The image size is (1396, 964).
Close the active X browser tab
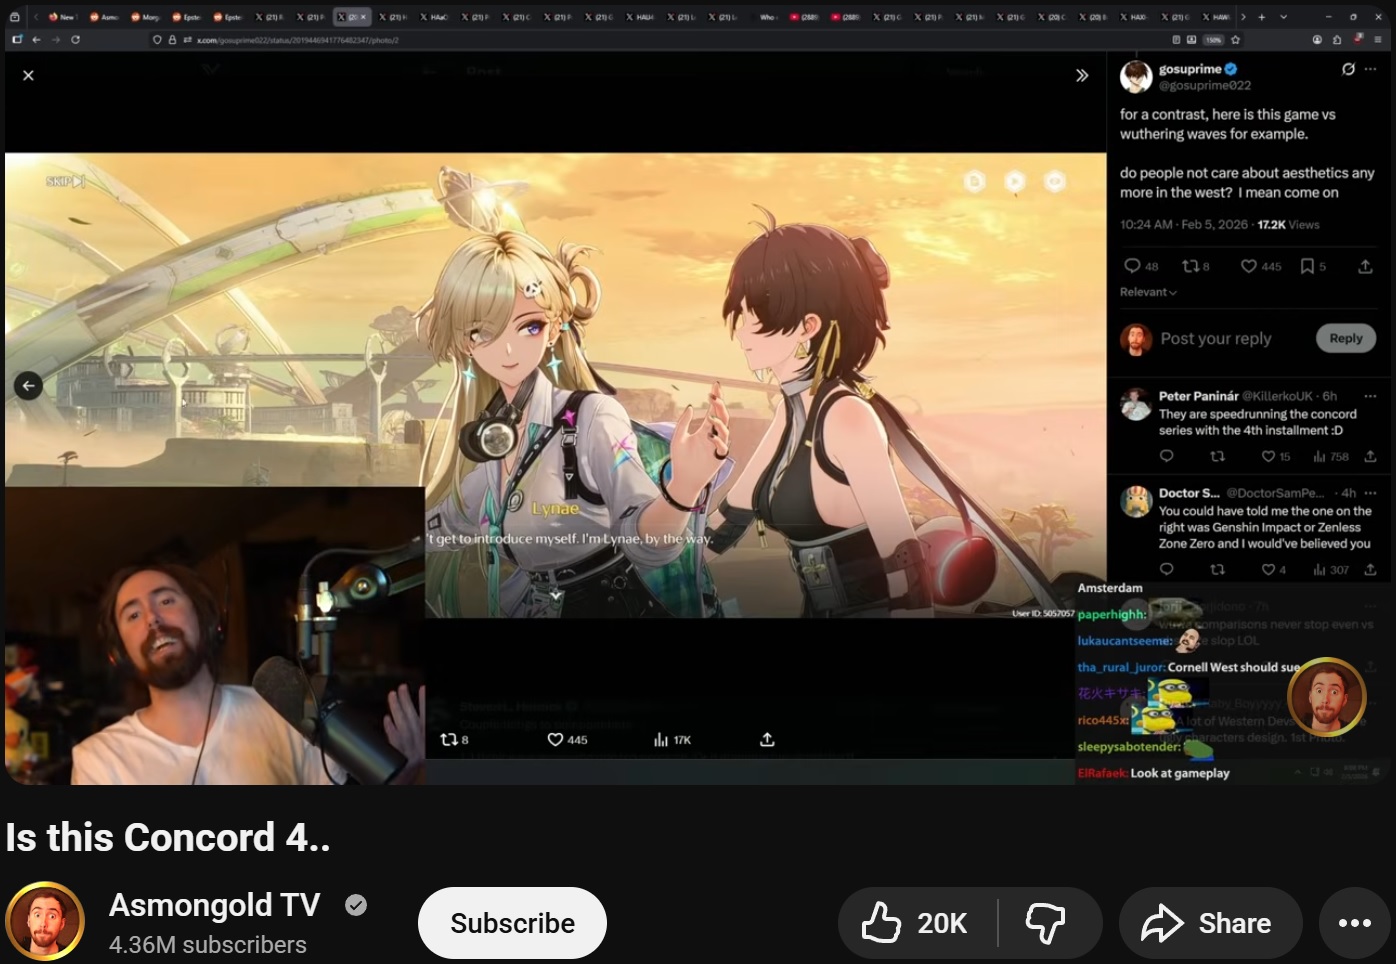[363, 17]
